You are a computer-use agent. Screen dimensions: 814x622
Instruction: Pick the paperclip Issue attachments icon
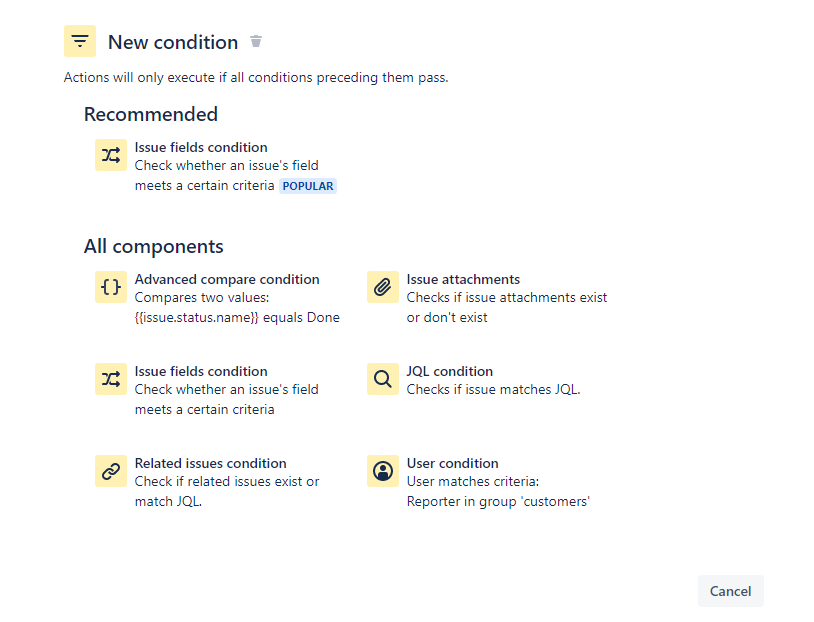click(383, 287)
